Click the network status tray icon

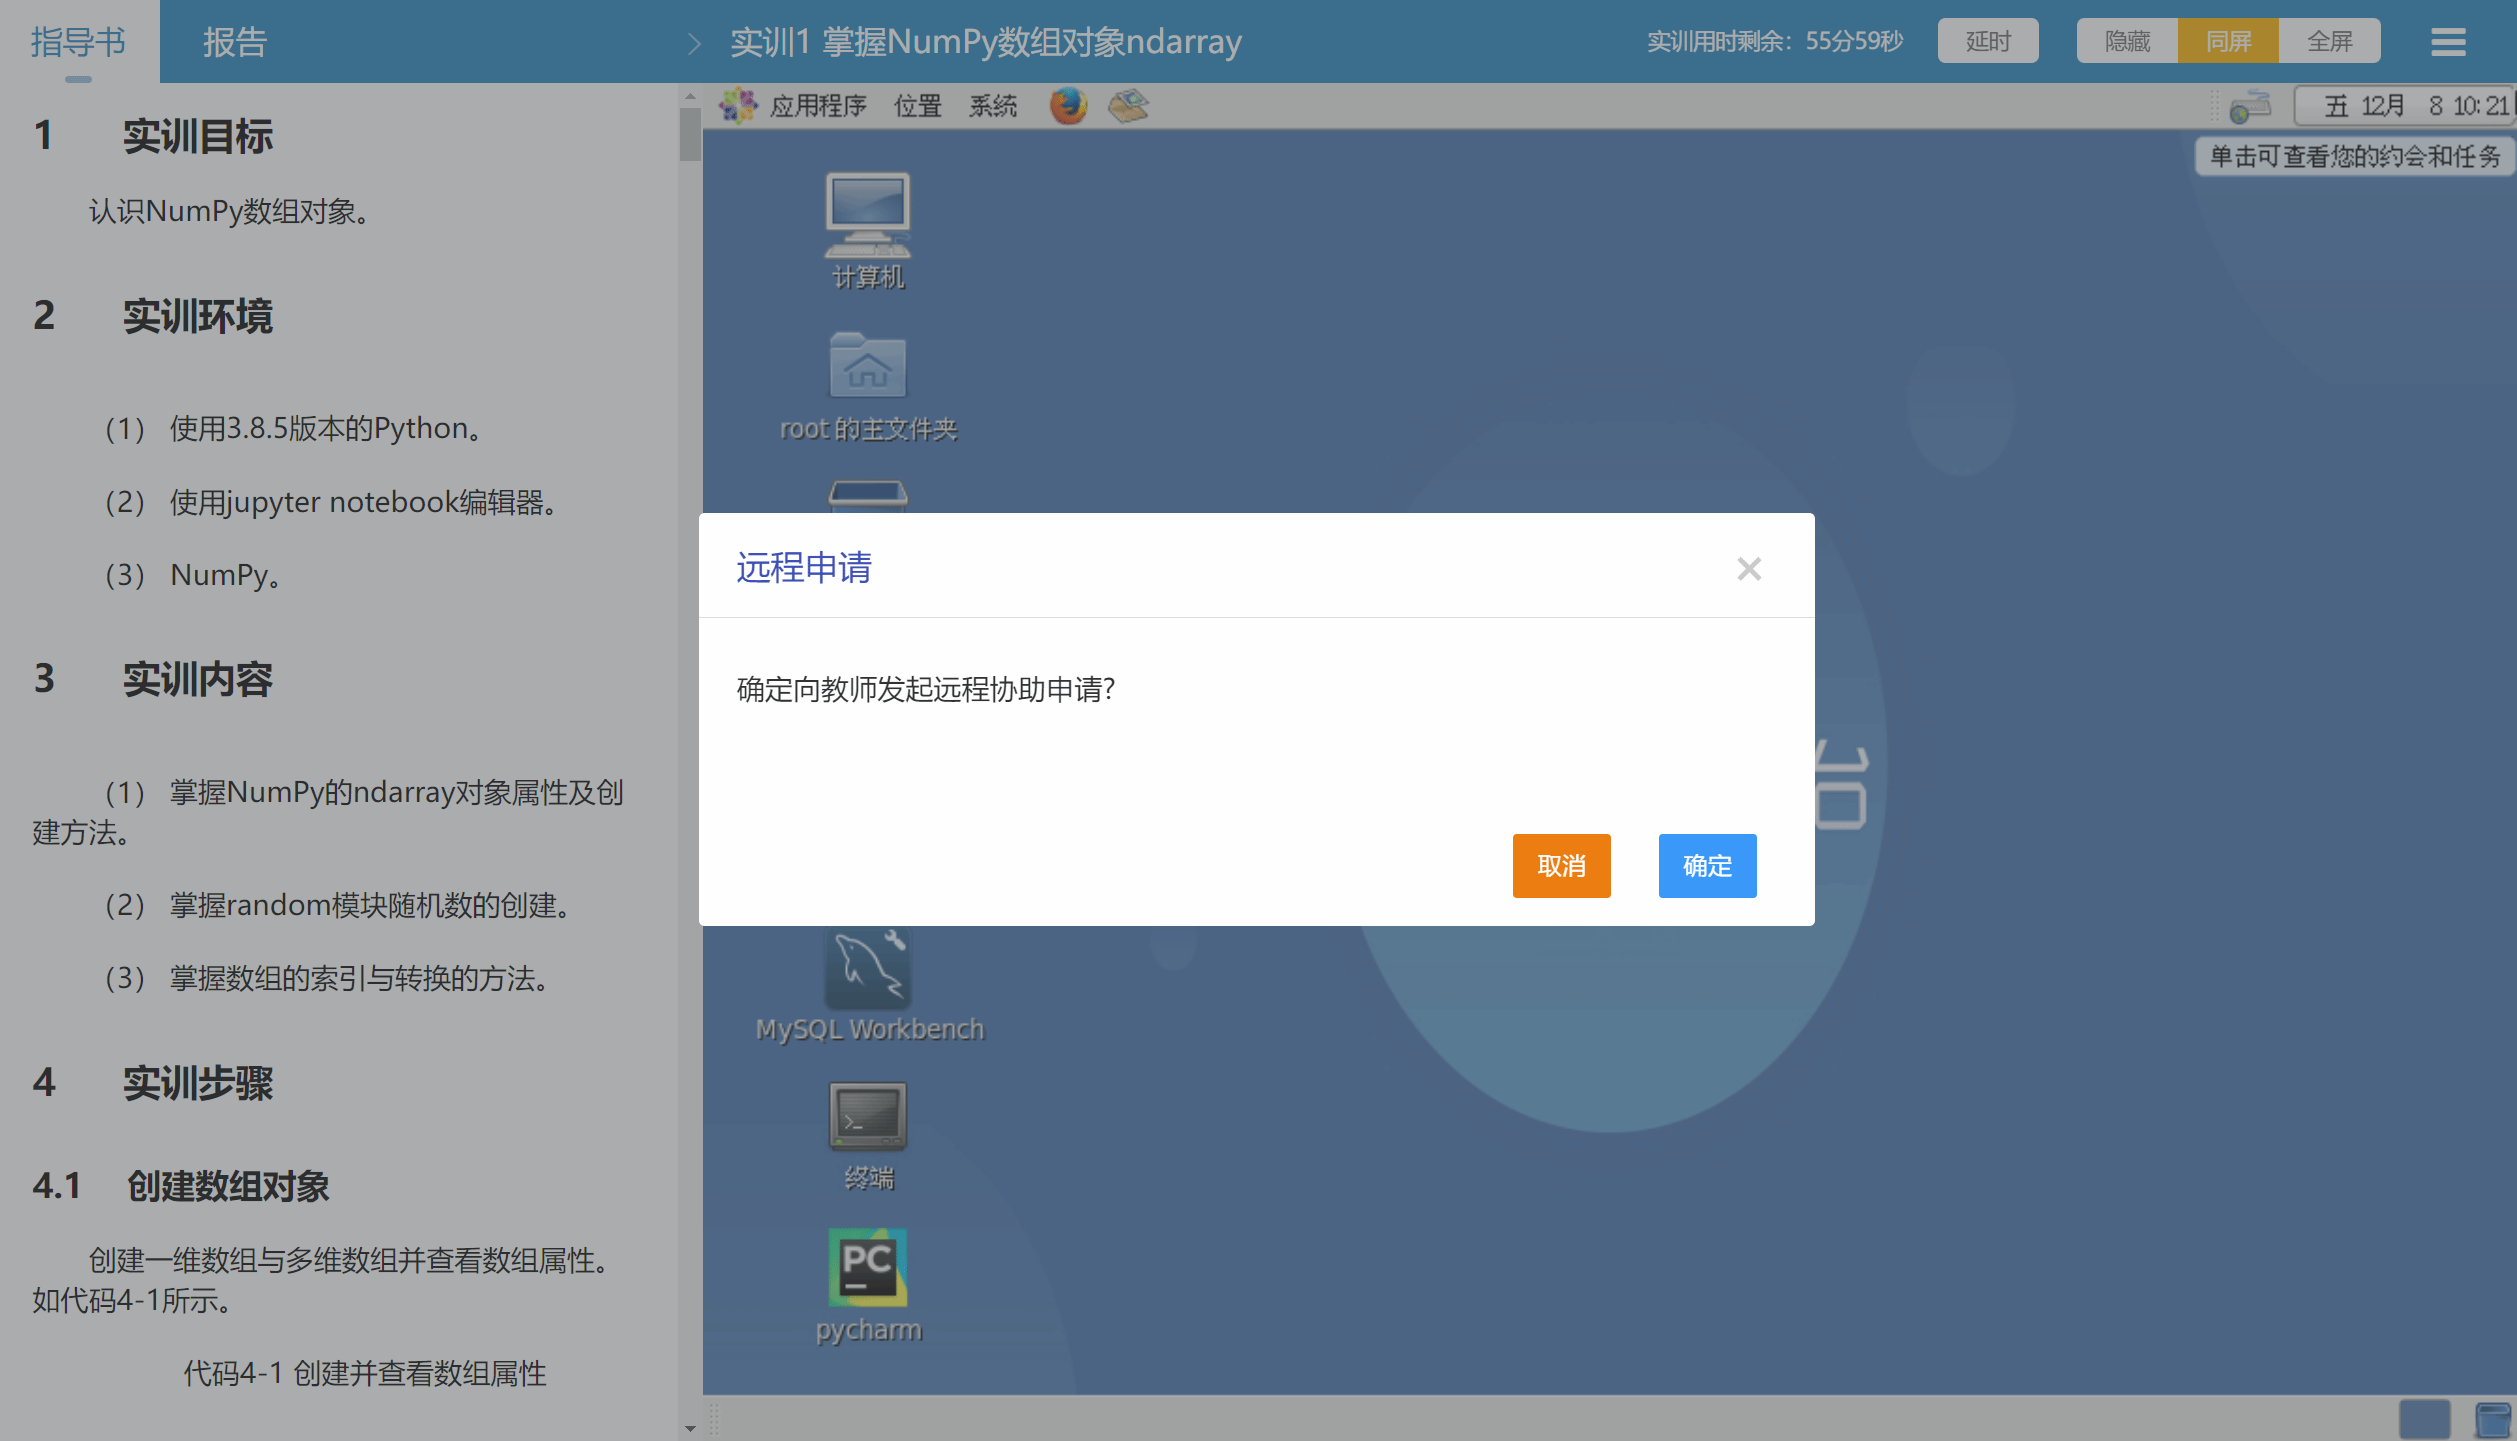2250,106
